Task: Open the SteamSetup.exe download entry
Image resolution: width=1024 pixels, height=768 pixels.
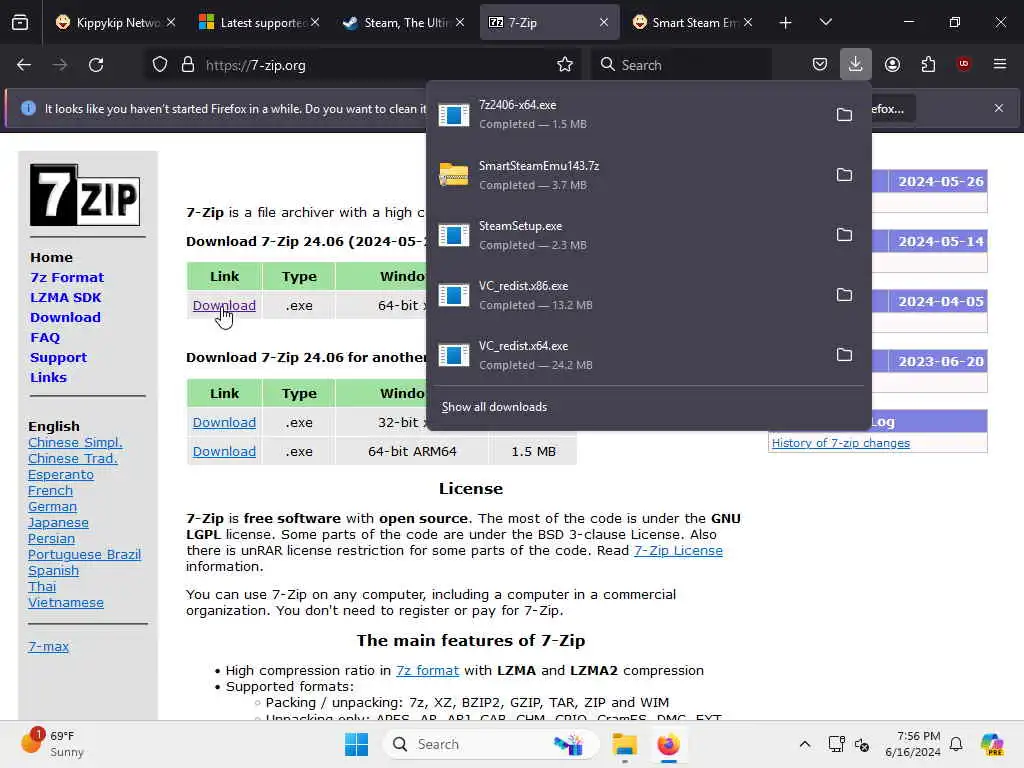Action: (627, 234)
